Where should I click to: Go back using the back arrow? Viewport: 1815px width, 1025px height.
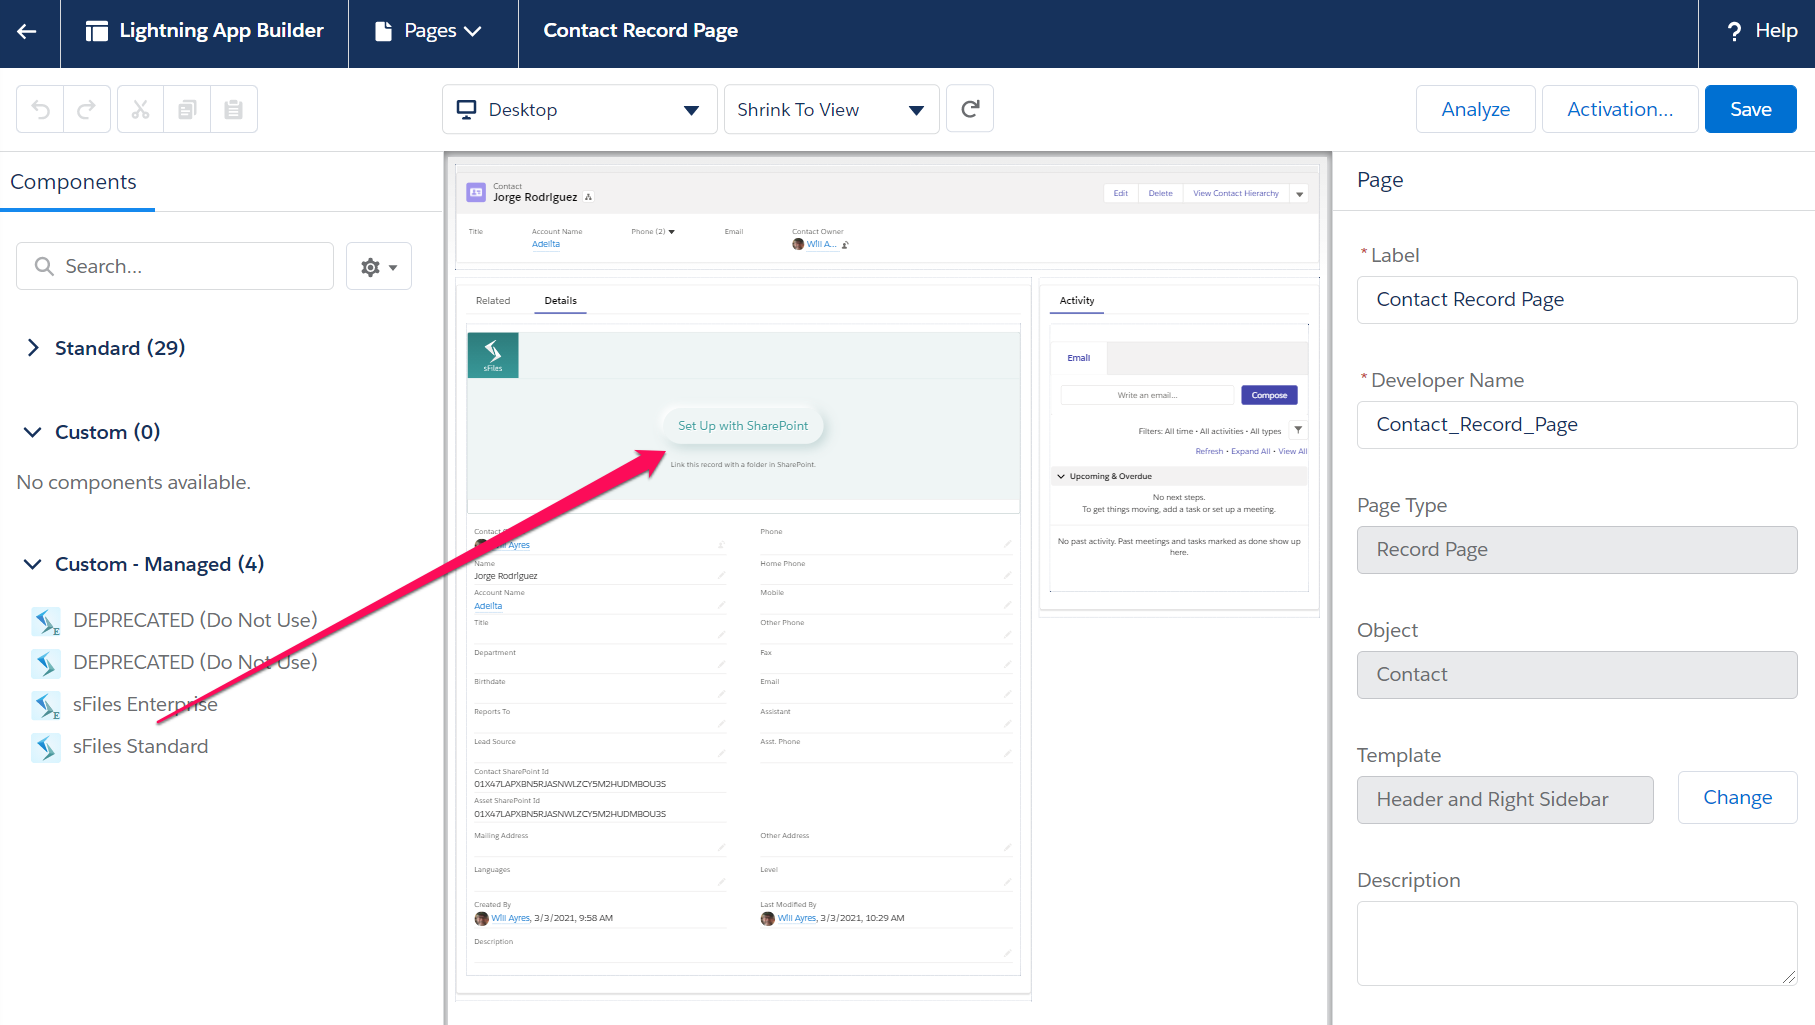tap(27, 31)
